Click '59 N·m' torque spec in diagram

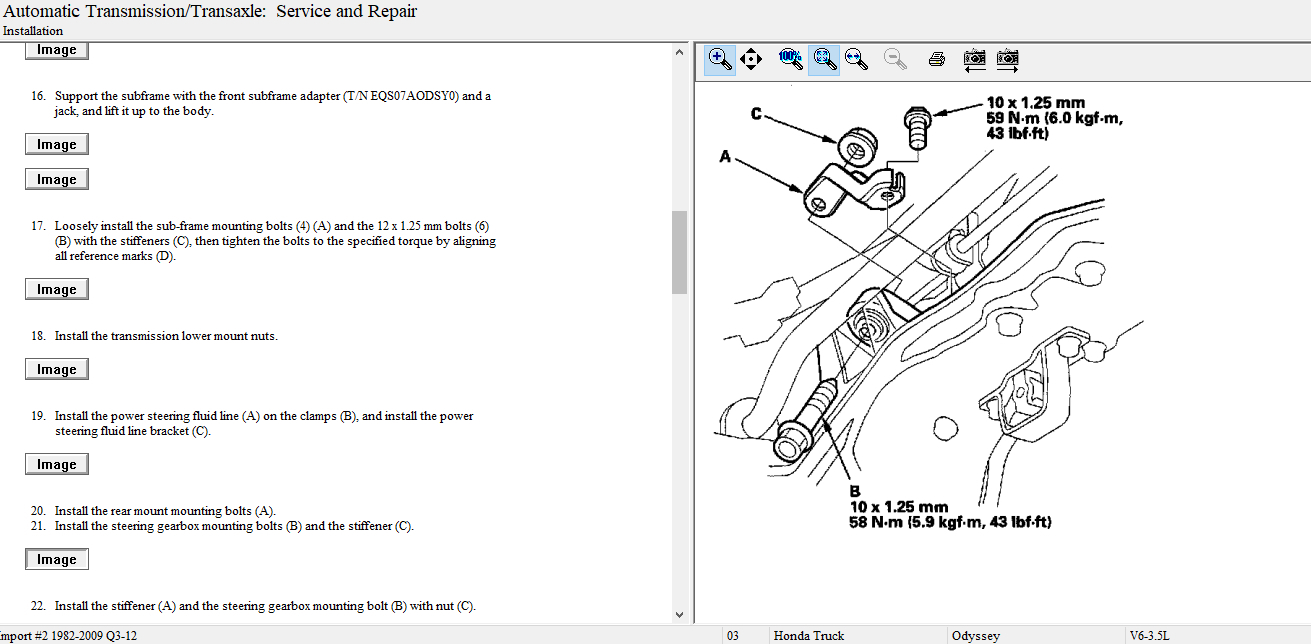point(1055,118)
